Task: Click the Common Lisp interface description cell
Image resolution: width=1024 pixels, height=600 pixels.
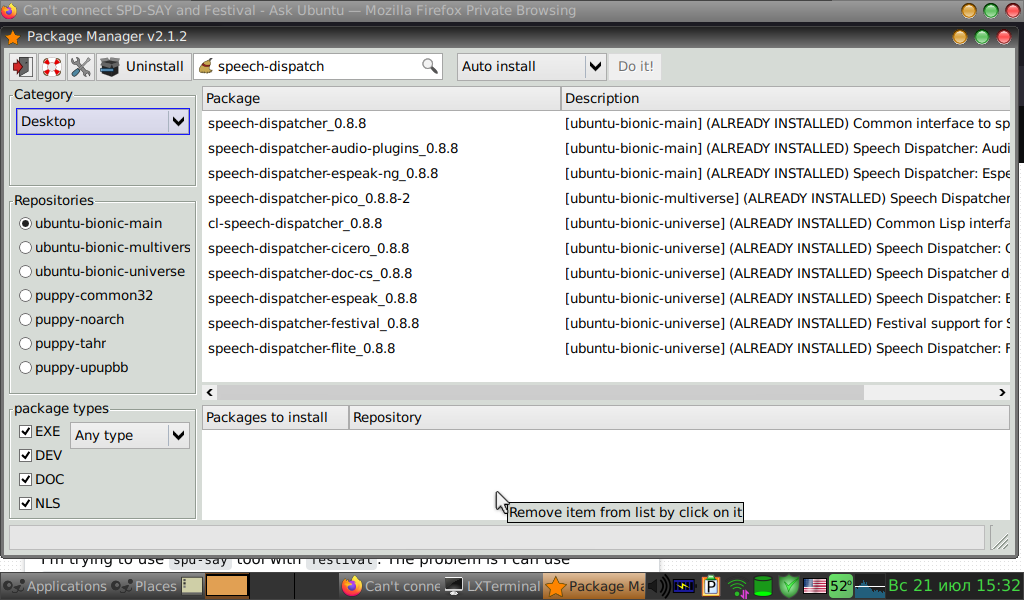Action: 787,223
